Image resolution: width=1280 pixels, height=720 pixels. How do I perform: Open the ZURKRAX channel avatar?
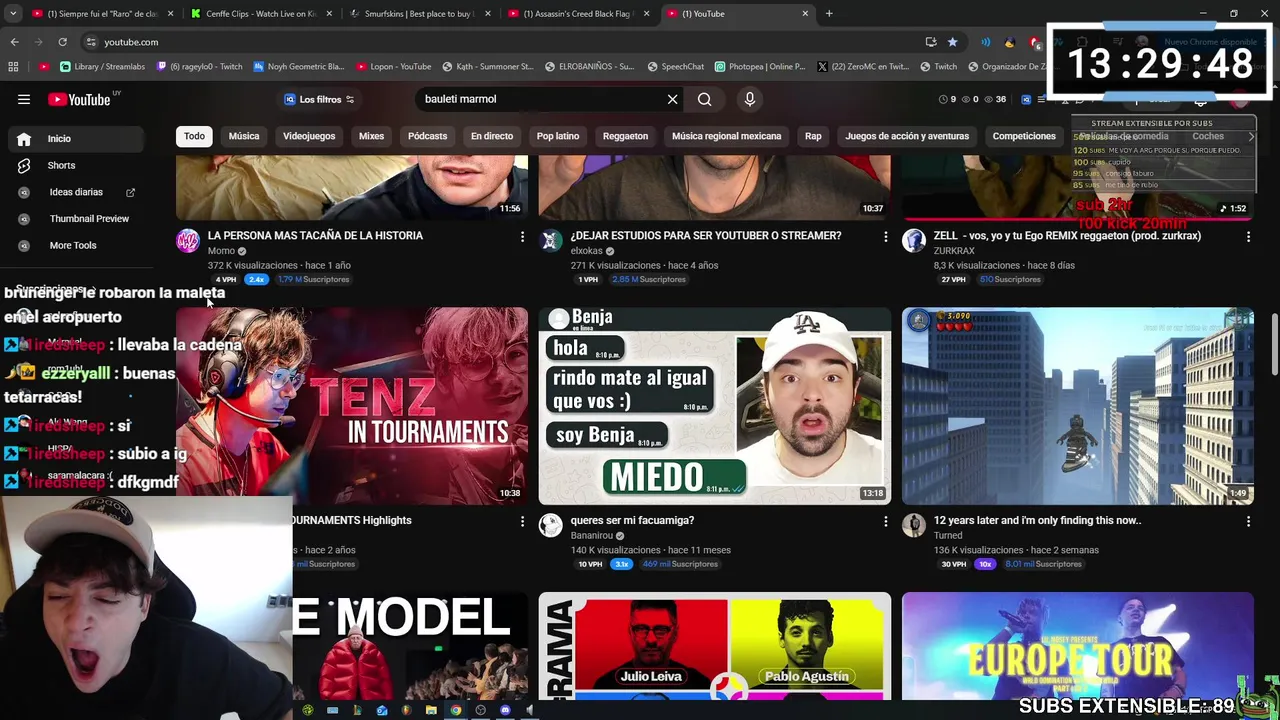click(914, 240)
